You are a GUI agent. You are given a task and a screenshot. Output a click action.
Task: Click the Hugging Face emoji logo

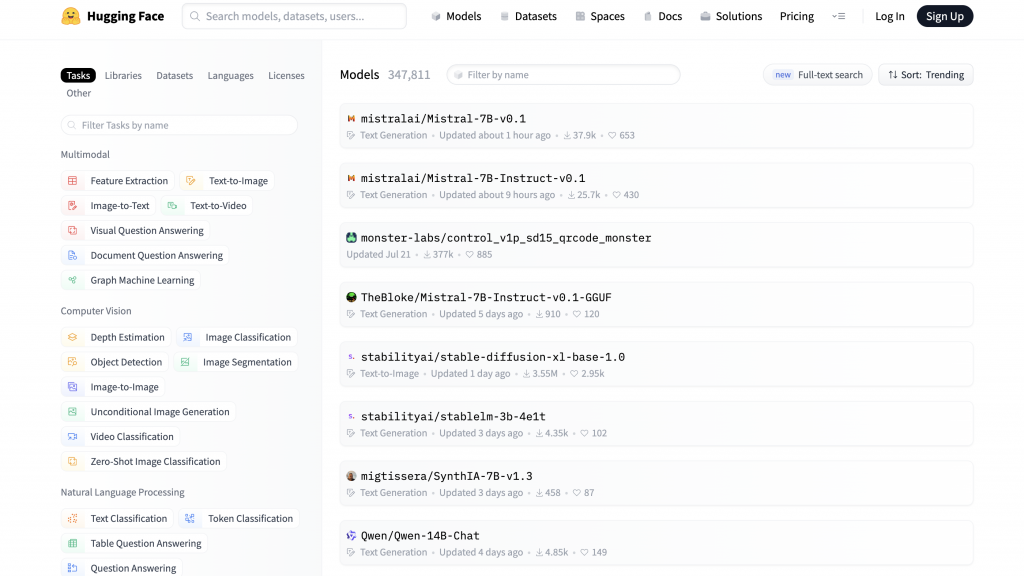tap(71, 16)
